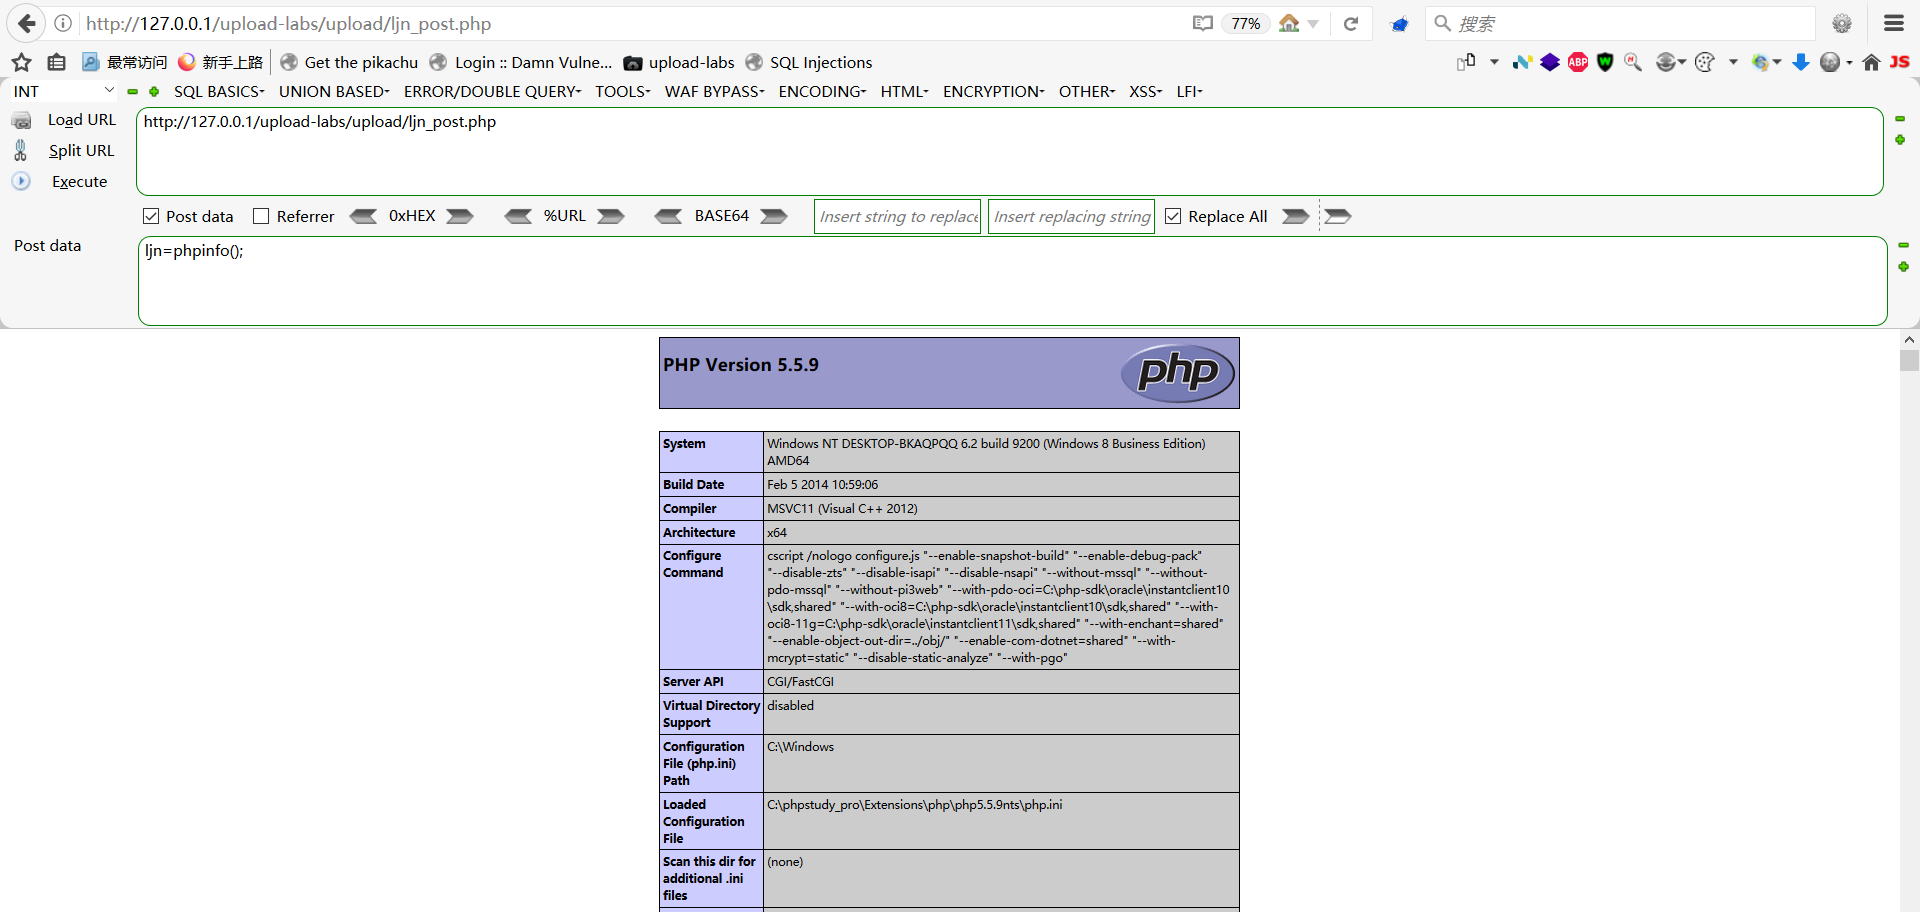The height and width of the screenshot is (912, 1920).
Task: Click the %URL encode right arrow
Action: (x=611, y=216)
